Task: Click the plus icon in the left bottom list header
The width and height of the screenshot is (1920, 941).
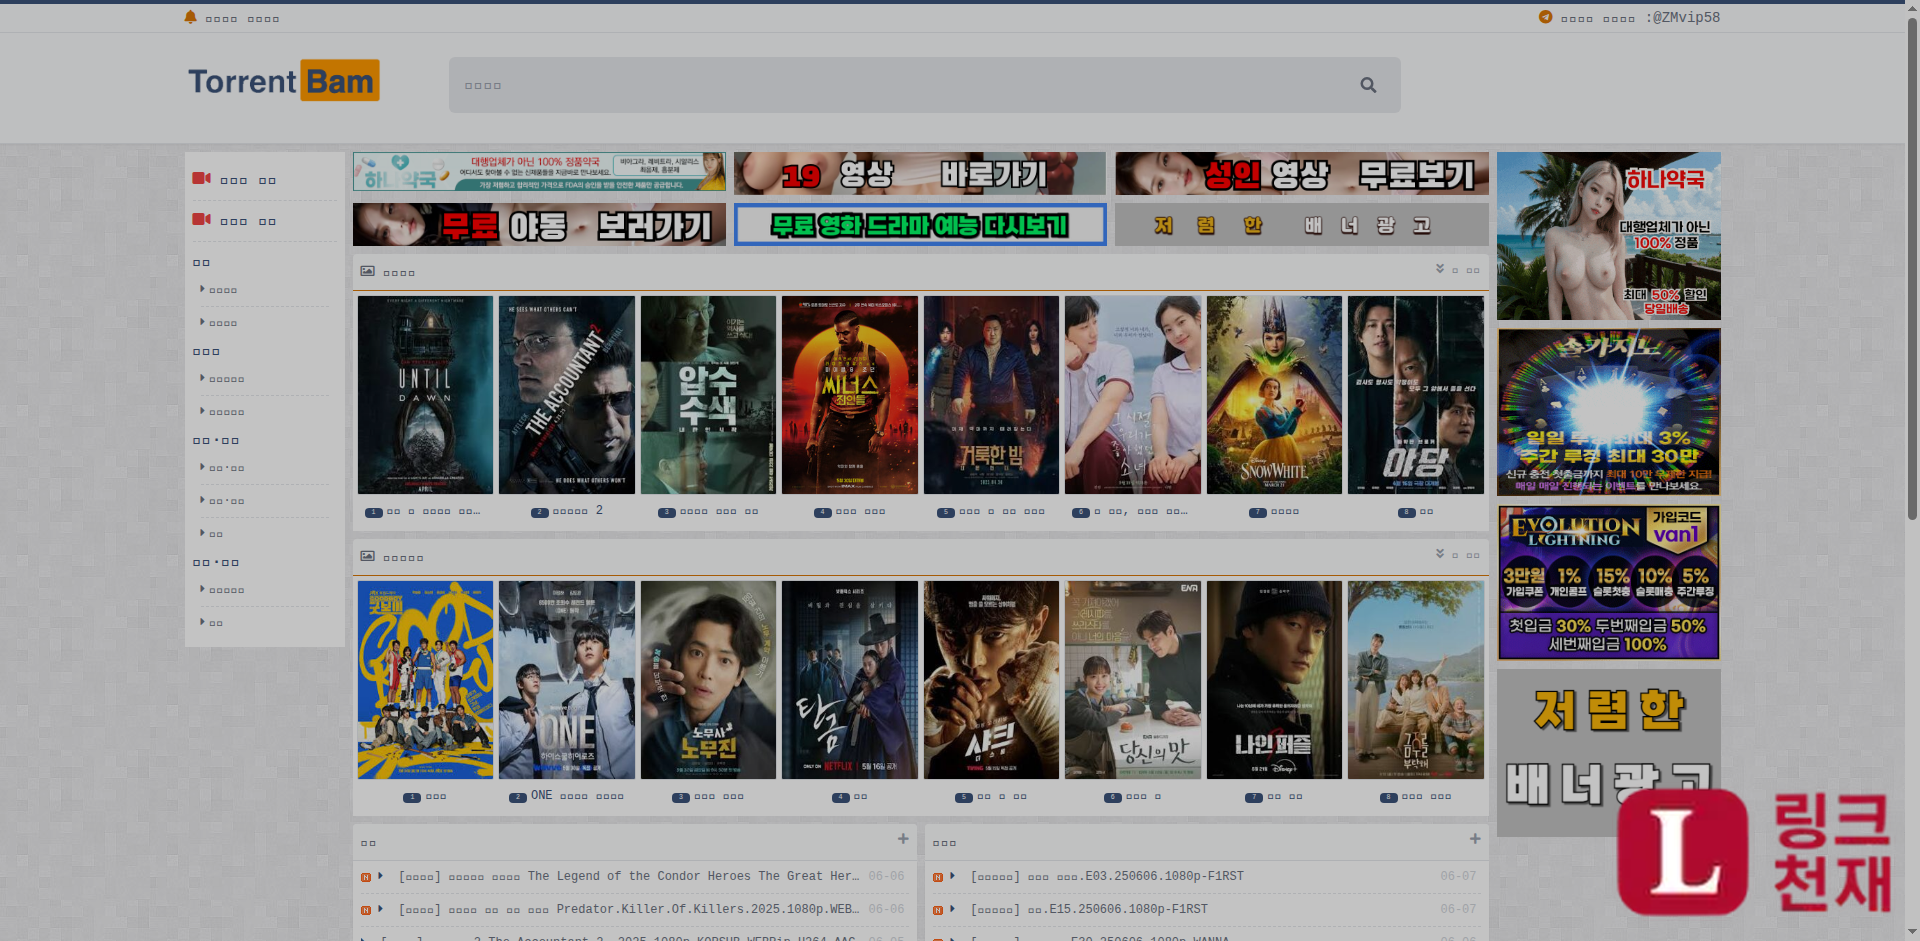Action: pyautogui.click(x=903, y=839)
